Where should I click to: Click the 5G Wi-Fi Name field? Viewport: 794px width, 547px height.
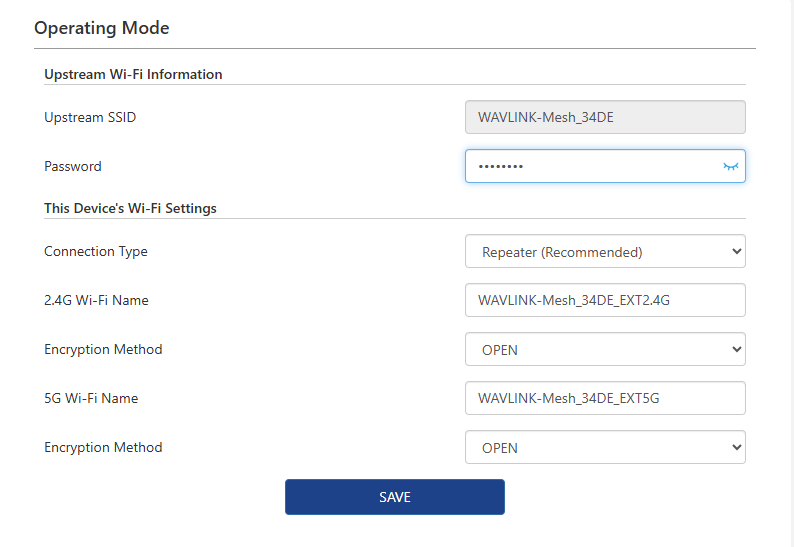coord(605,398)
